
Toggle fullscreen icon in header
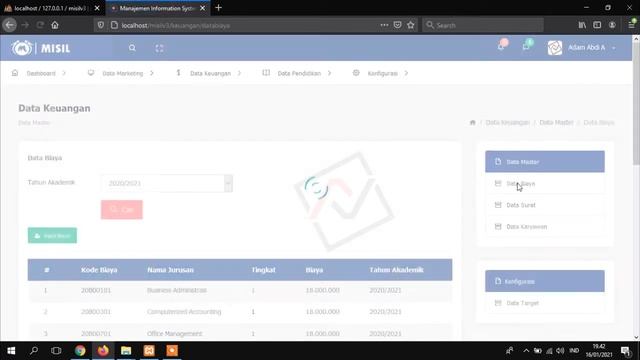pos(160,48)
